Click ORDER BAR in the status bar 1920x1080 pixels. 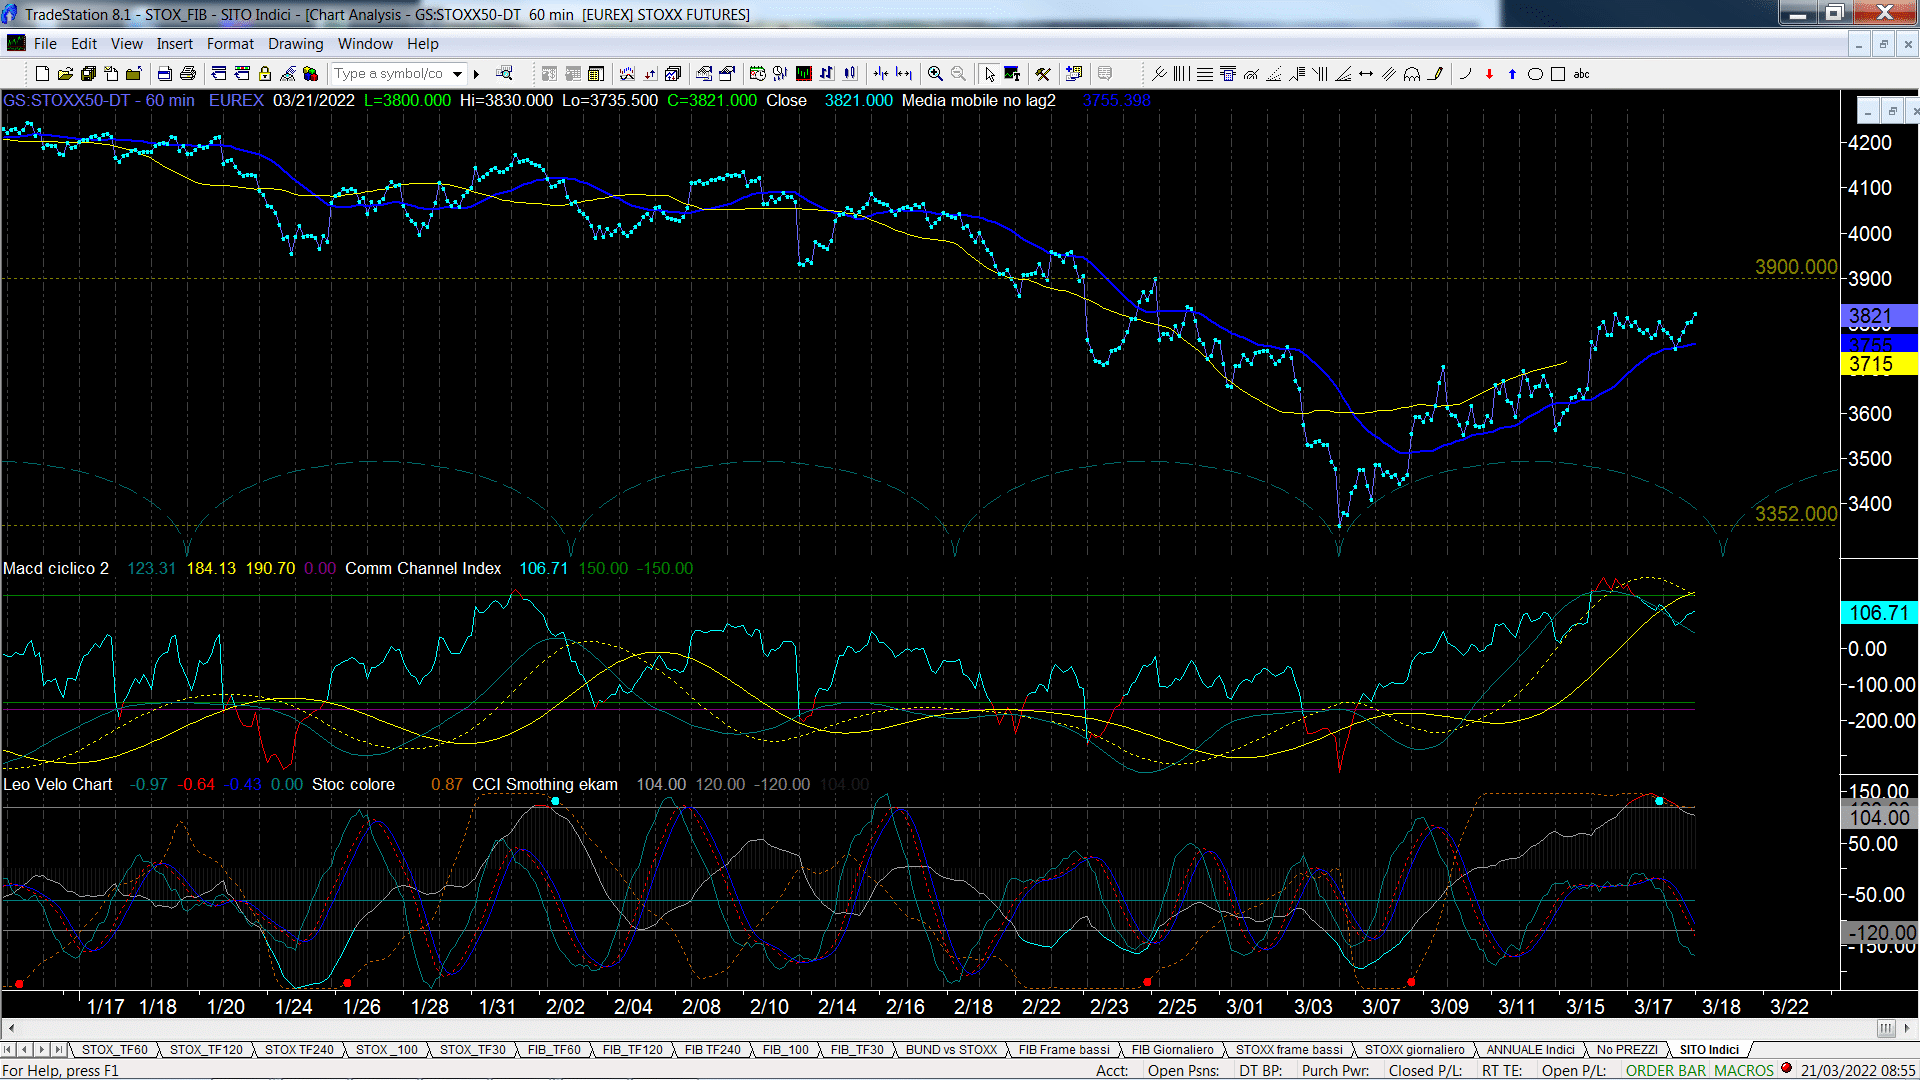pos(1666,1070)
